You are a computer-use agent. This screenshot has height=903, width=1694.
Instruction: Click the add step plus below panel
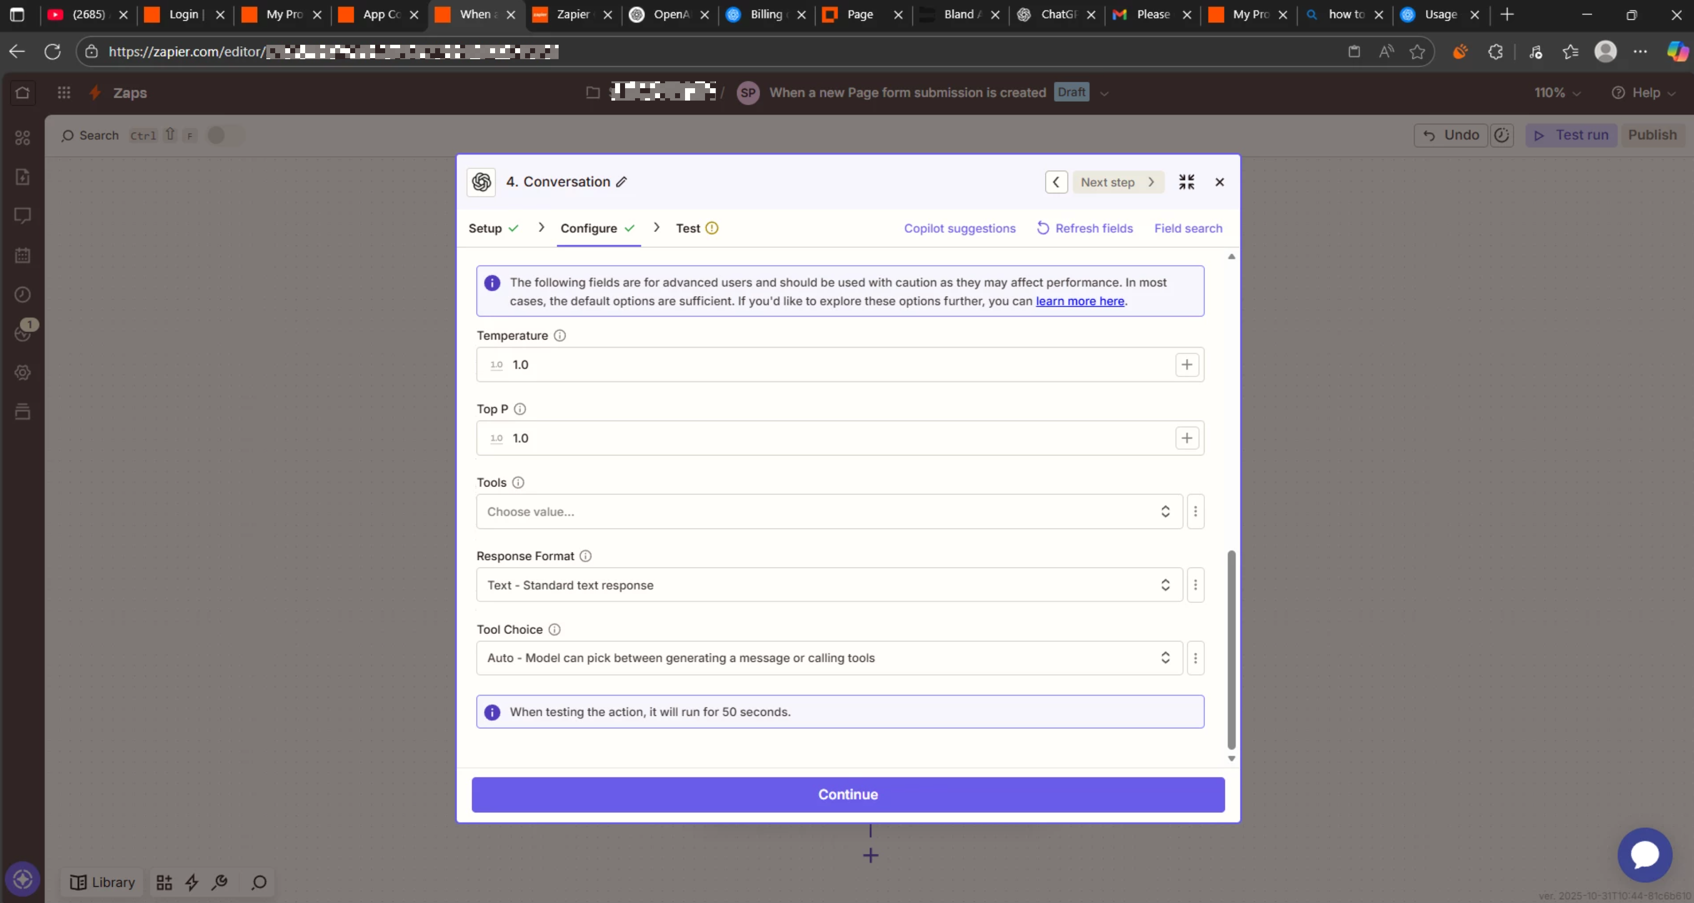pyautogui.click(x=870, y=856)
